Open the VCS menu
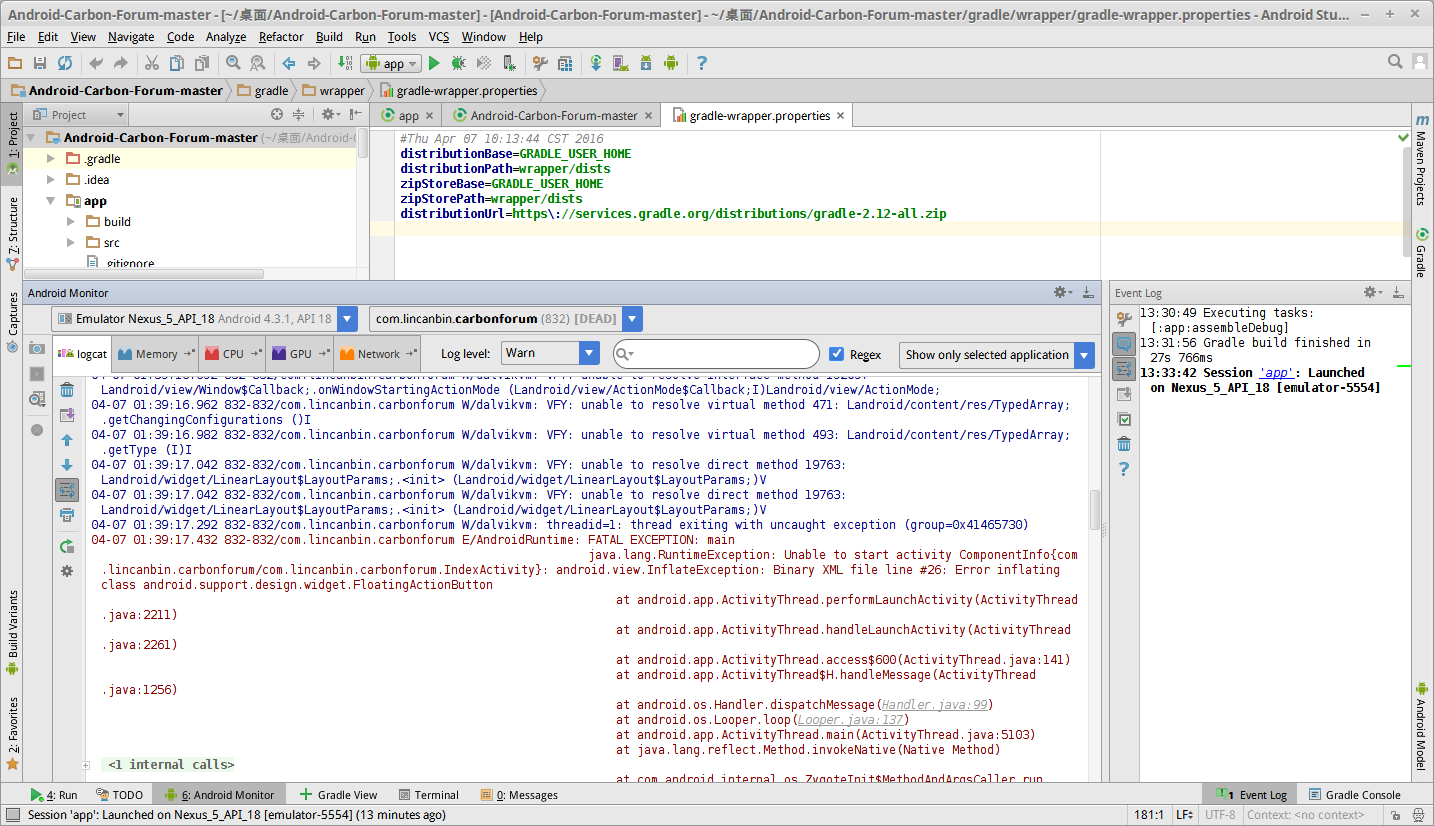The width and height of the screenshot is (1434, 826). [439, 37]
